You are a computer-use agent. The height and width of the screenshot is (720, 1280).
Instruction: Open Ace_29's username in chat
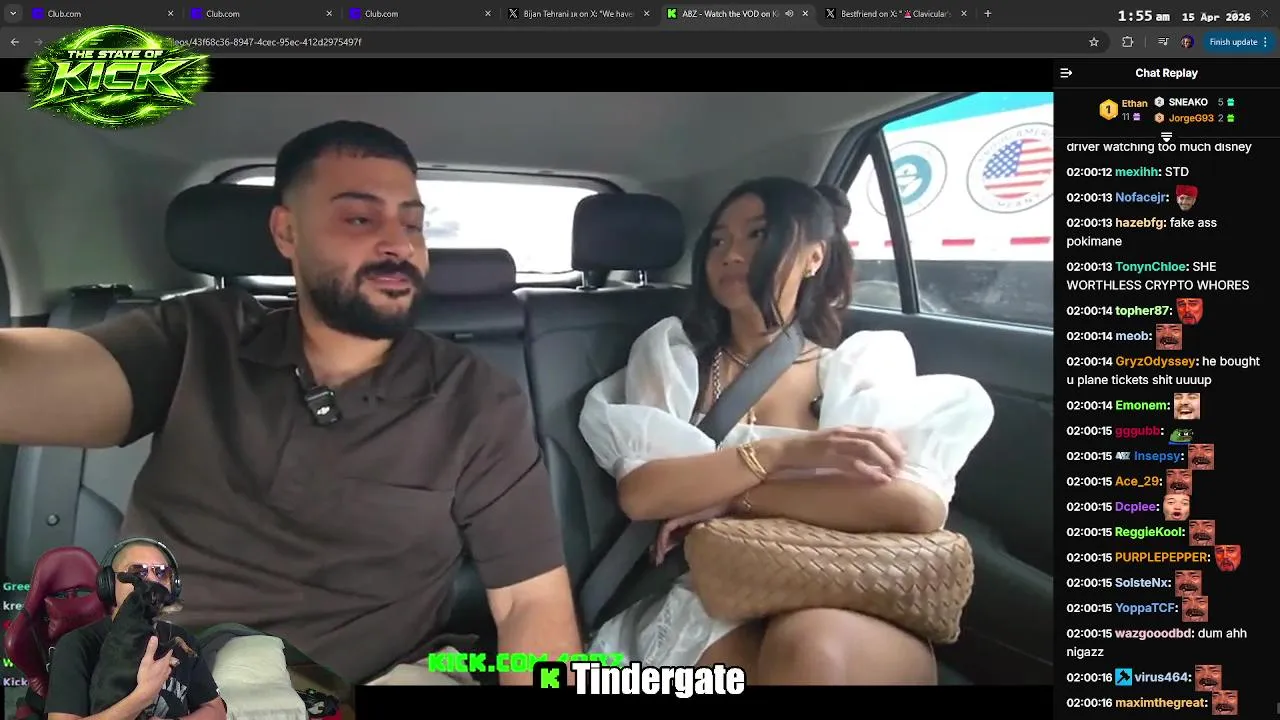(x=1137, y=481)
